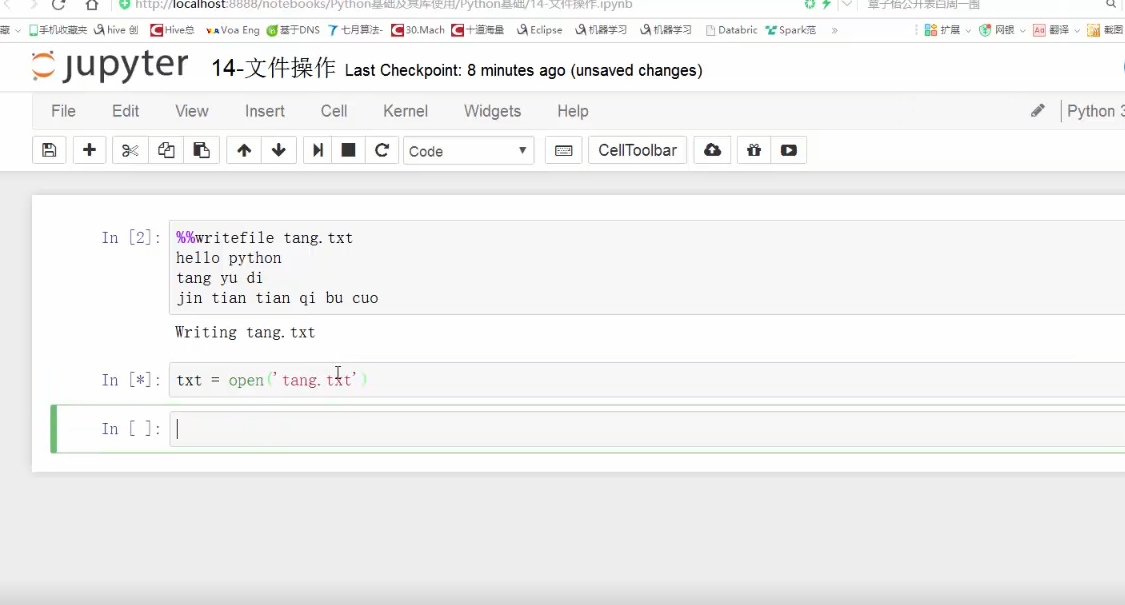Restart the kernel with circular arrow icon
This screenshot has width=1125, height=605.
pyautogui.click(x=381, y=150)
